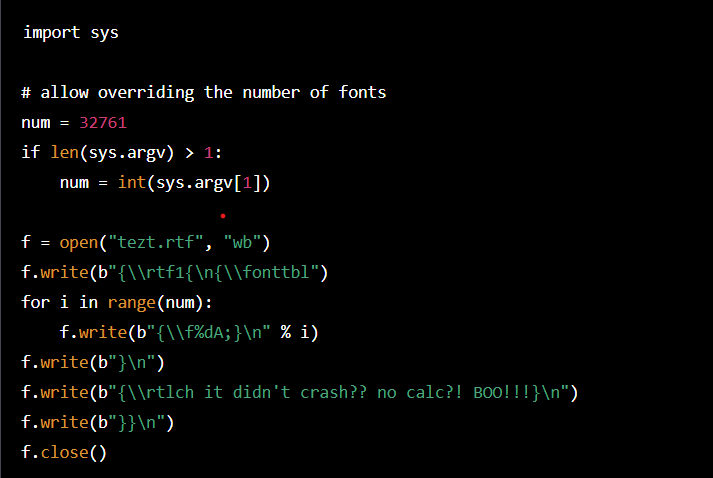Viewport: 713px width, 478px height.
Task: Click the 'import sys' line
Action: pos(70,33)
